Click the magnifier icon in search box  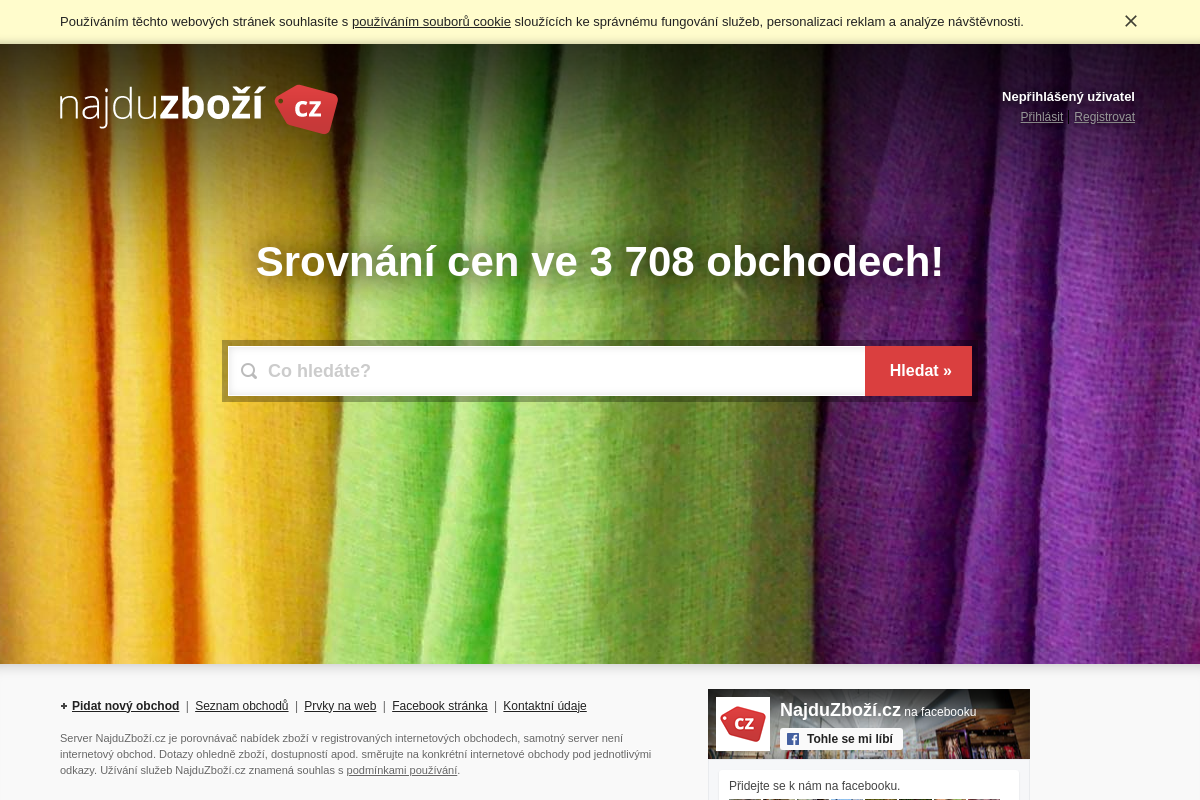[249, 371]
